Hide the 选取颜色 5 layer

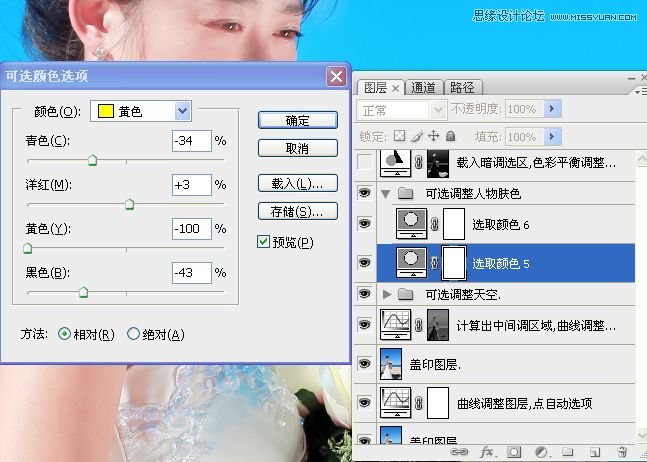[365, 262]
